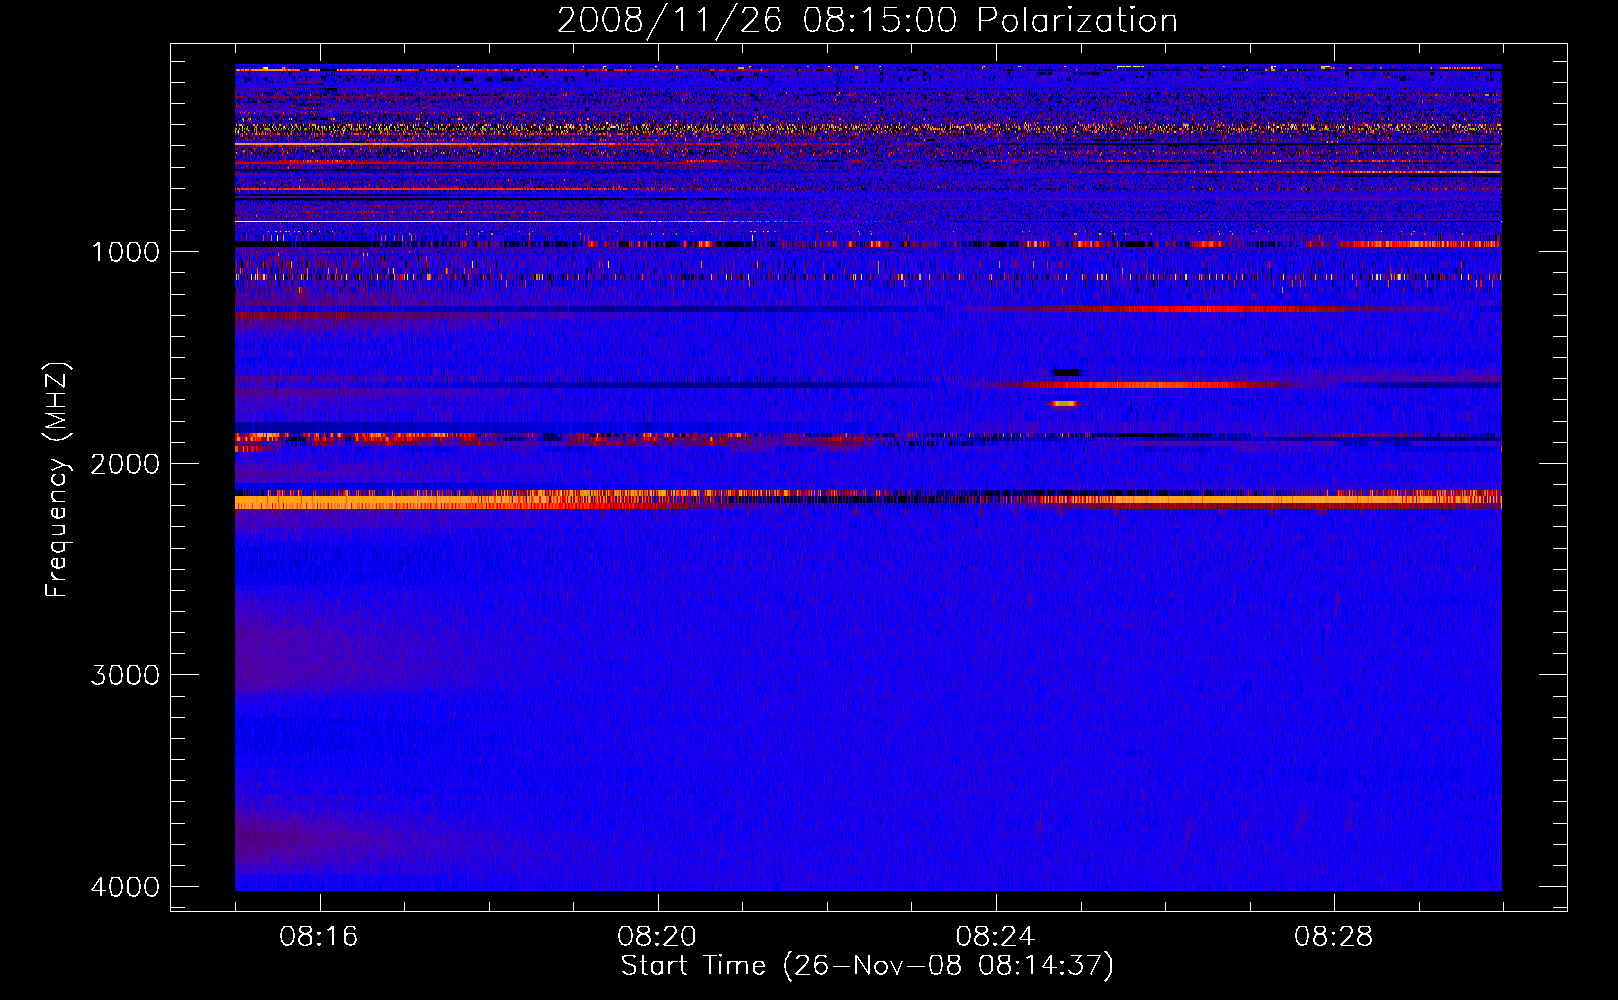Viewport: 1618px width, 1000px height.
Task: Click the 08:20 time tick label
Action: click(x=657, y=937)
